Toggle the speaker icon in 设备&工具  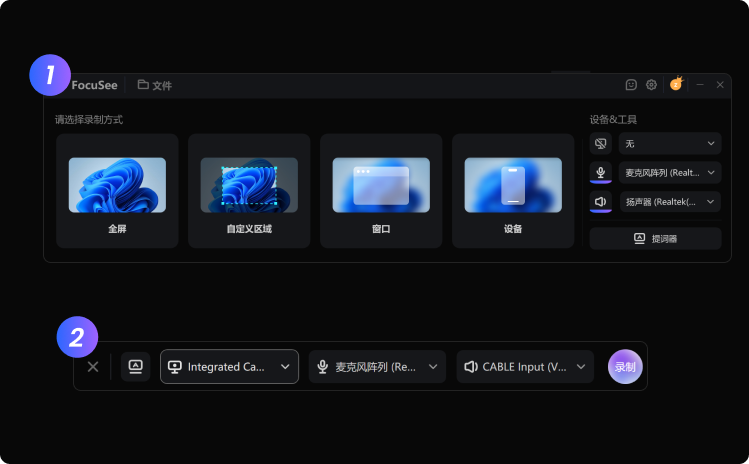coord(600,202)
